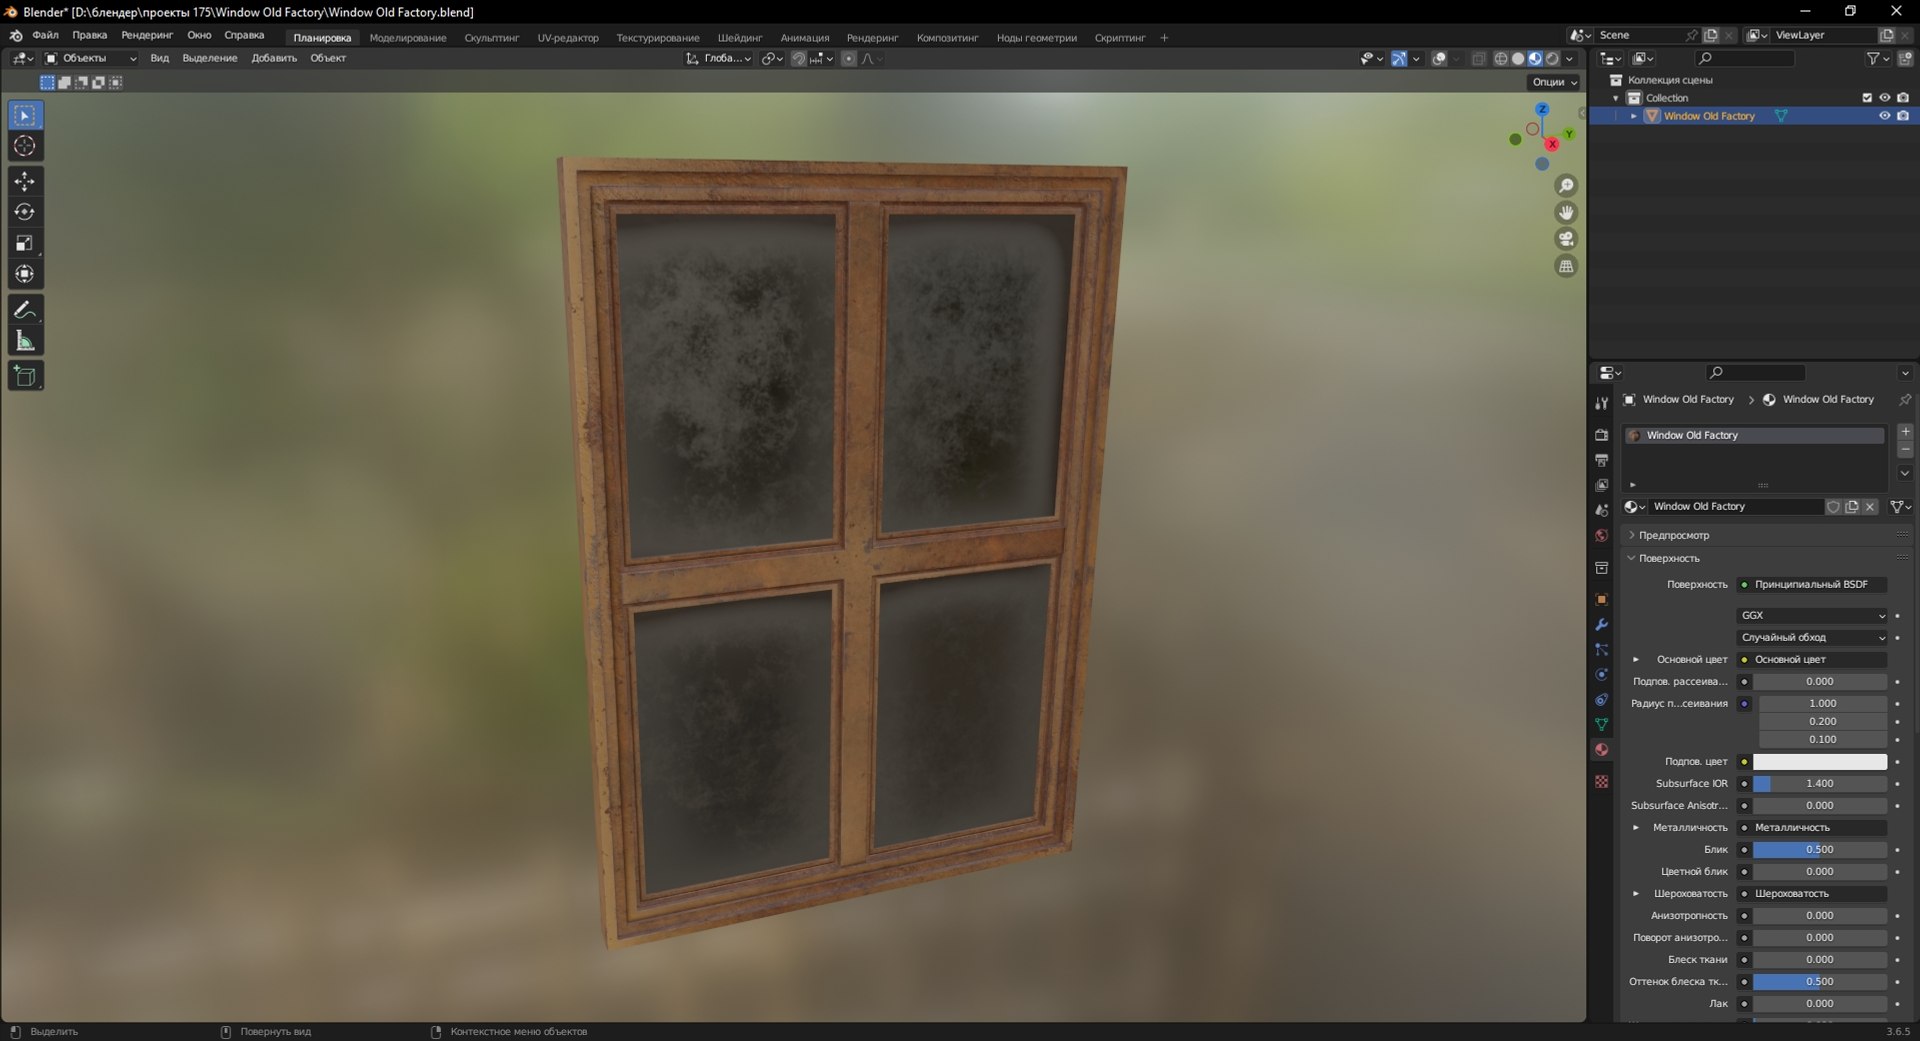This screenshot has height=1041, width=1920.
Task: Click Добавить in viewport header
Action: (x=274, y=58)
